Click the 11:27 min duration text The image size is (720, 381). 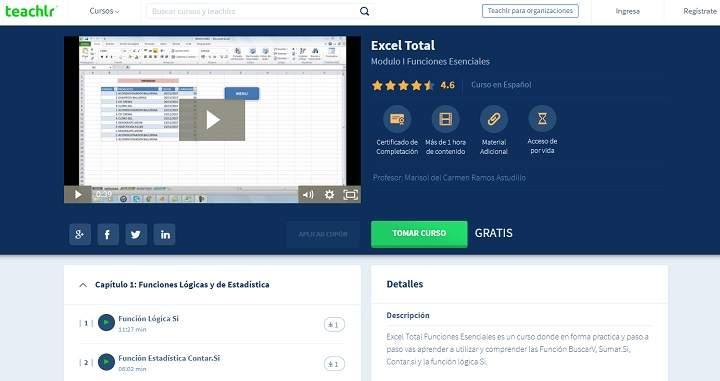point(132,330)
